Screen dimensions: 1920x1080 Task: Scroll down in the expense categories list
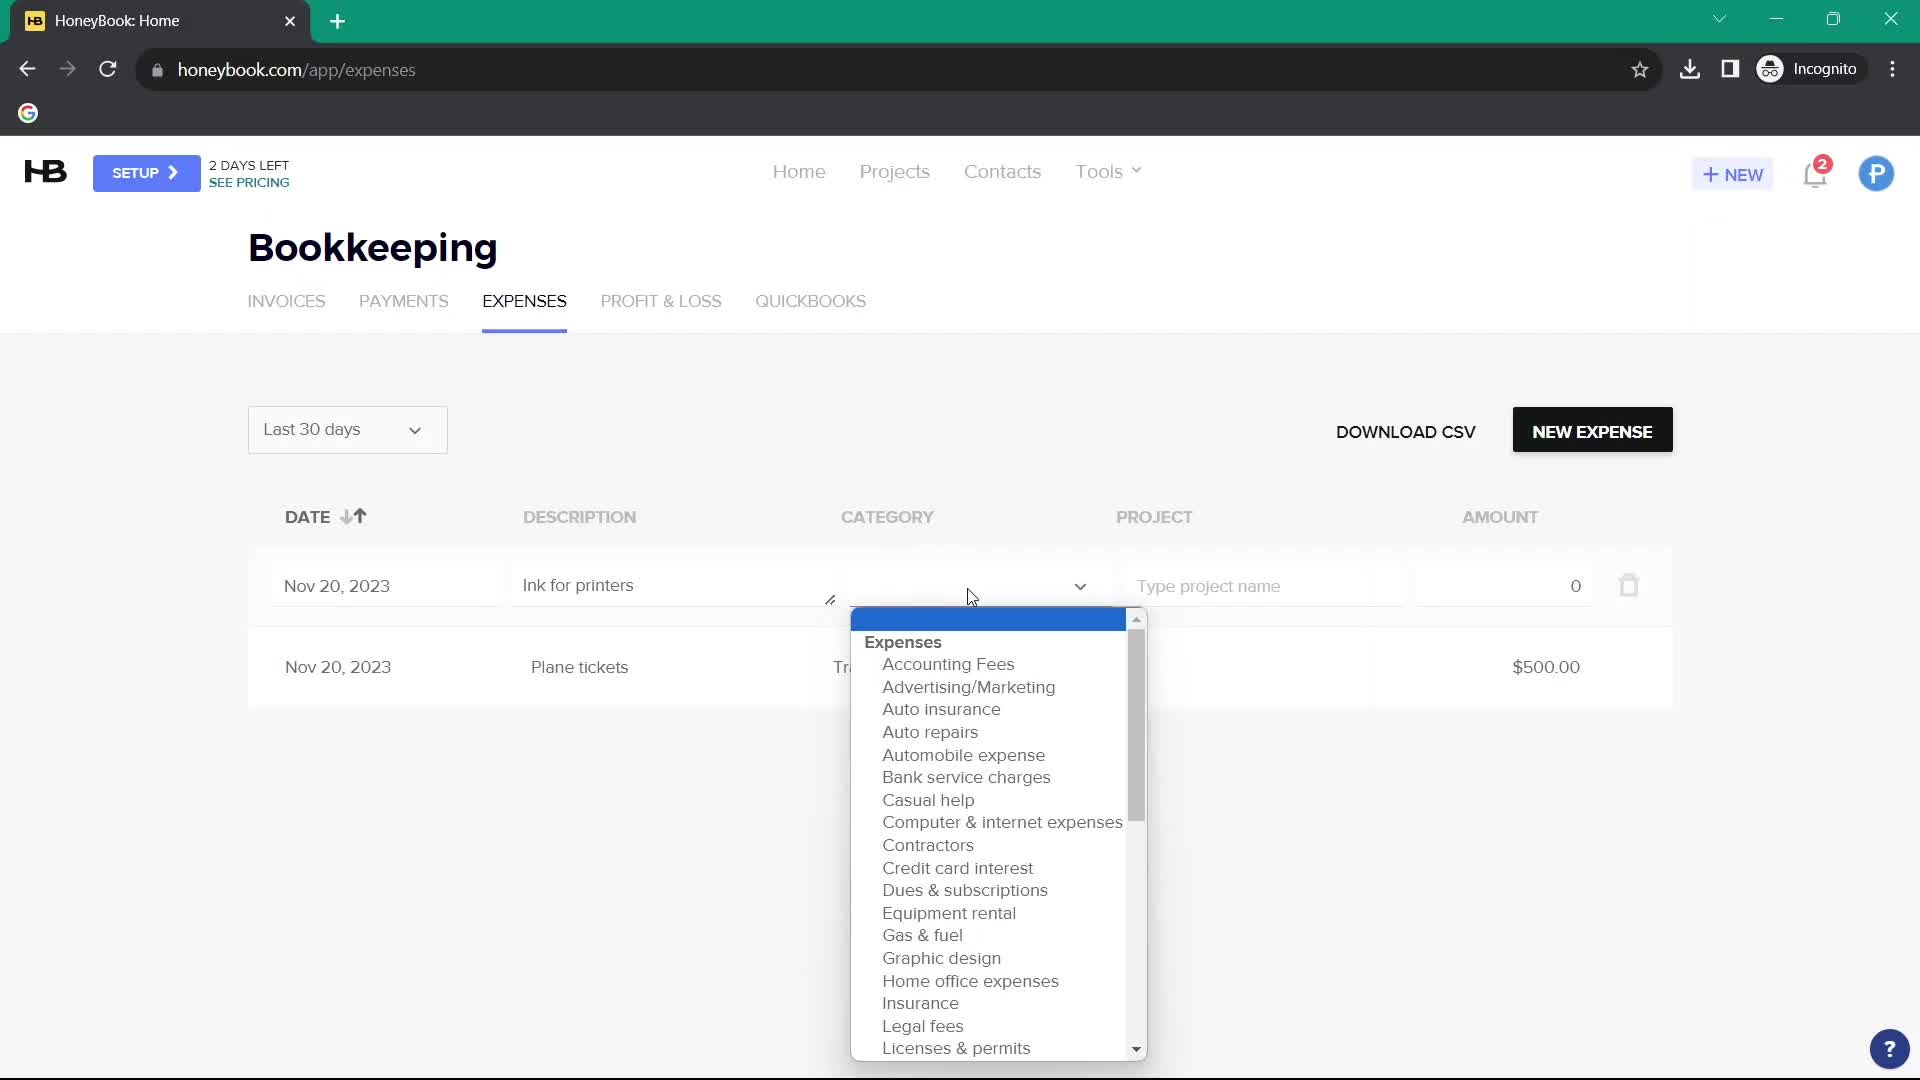pyautogui.click(x=1137, y=1048)
